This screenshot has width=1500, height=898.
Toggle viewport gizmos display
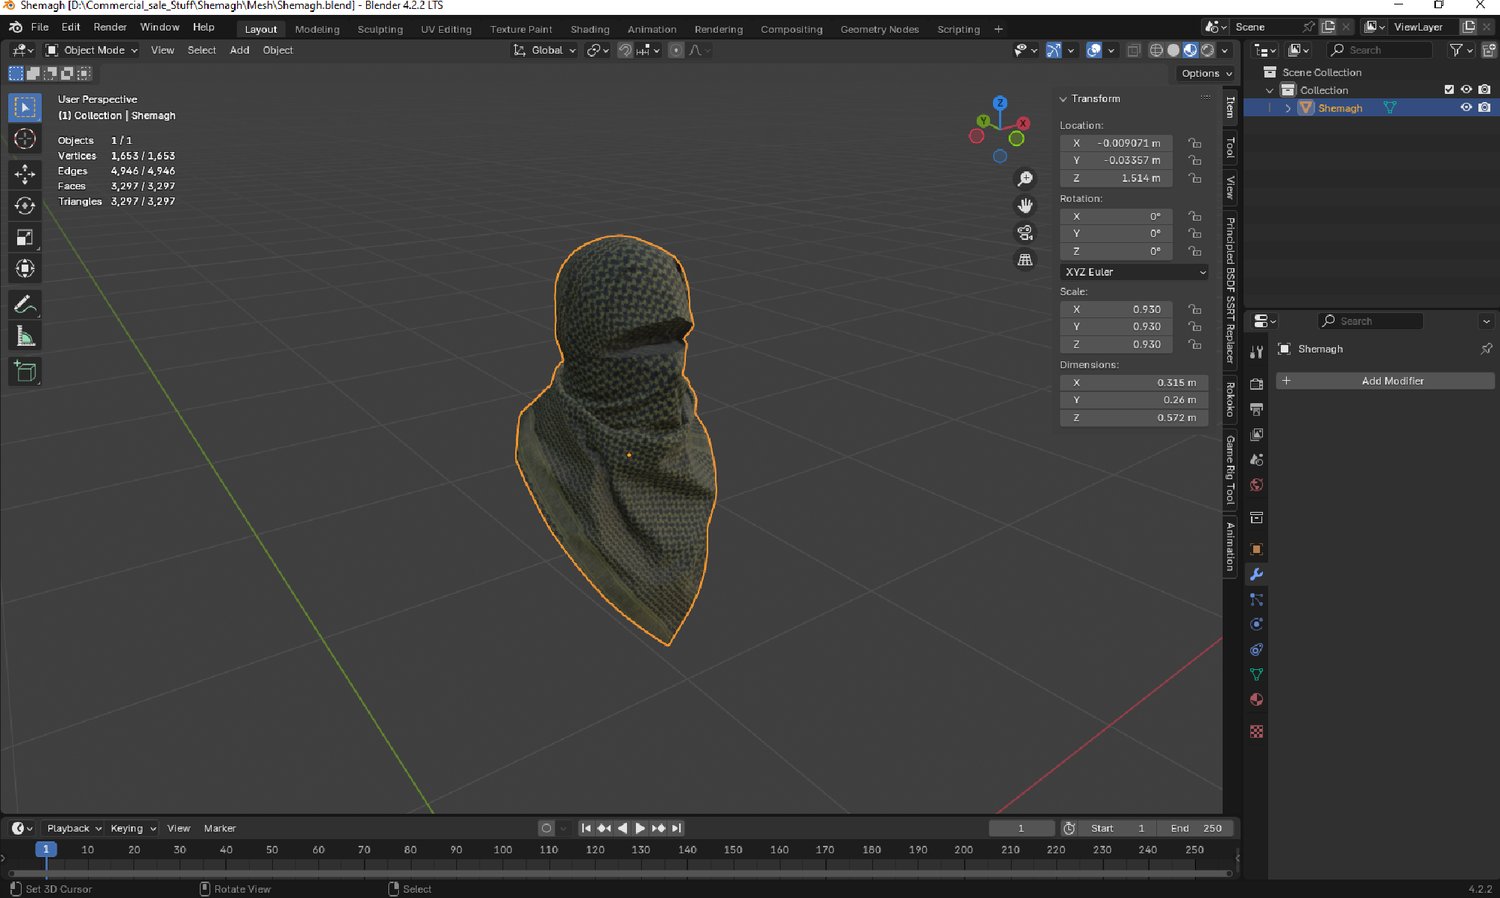point(1054,50)
